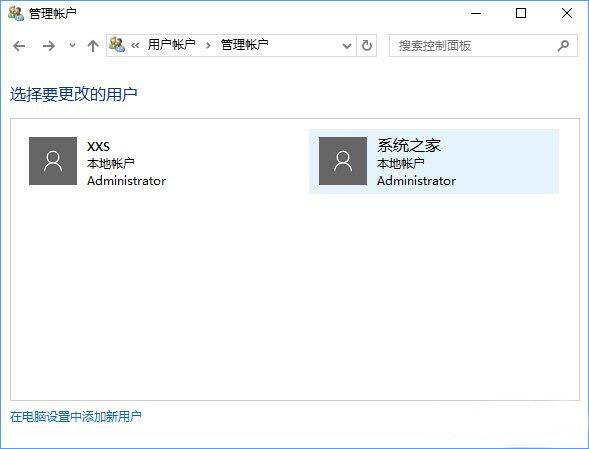
Task: Open address bar history dropdown
Action: 347,46
